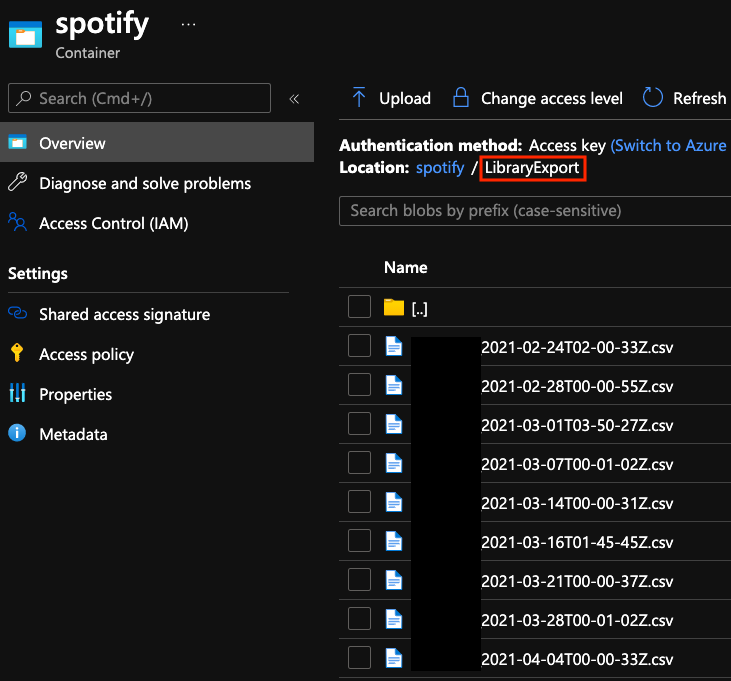Select checkbox for 2021-03-14T00-00-31Z.csv
The image size is (731, 681).
[x=359, y=502]
